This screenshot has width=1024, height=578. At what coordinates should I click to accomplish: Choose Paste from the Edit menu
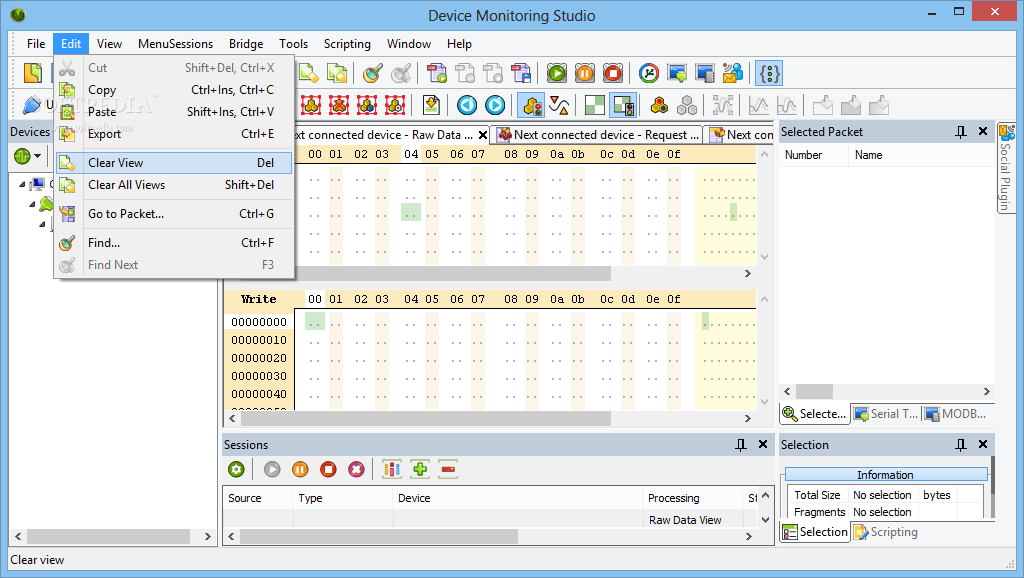174,112
